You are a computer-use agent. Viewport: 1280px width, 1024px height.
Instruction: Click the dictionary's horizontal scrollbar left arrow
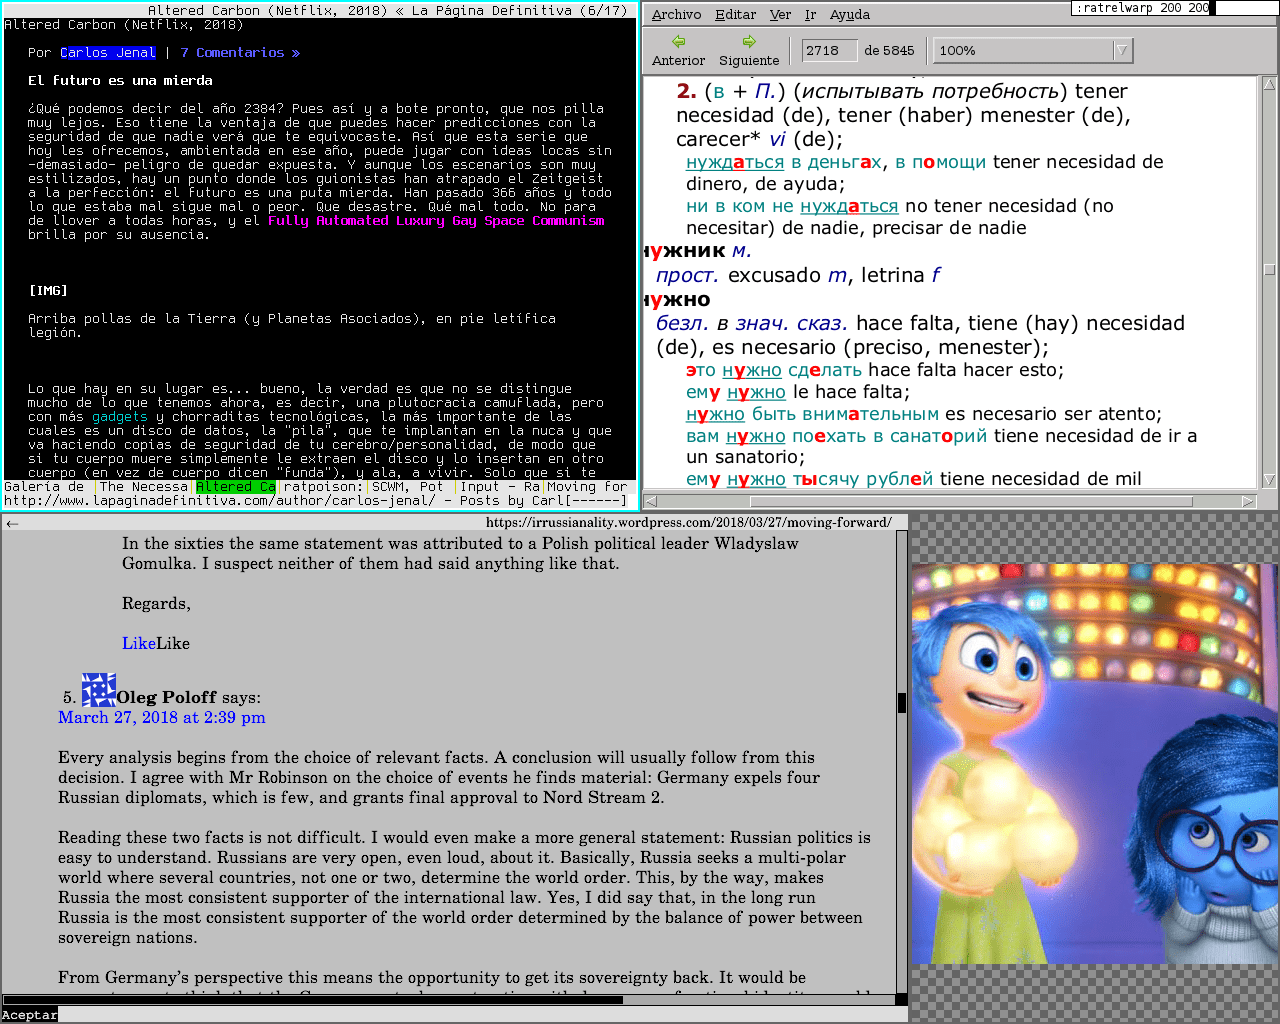651,501
